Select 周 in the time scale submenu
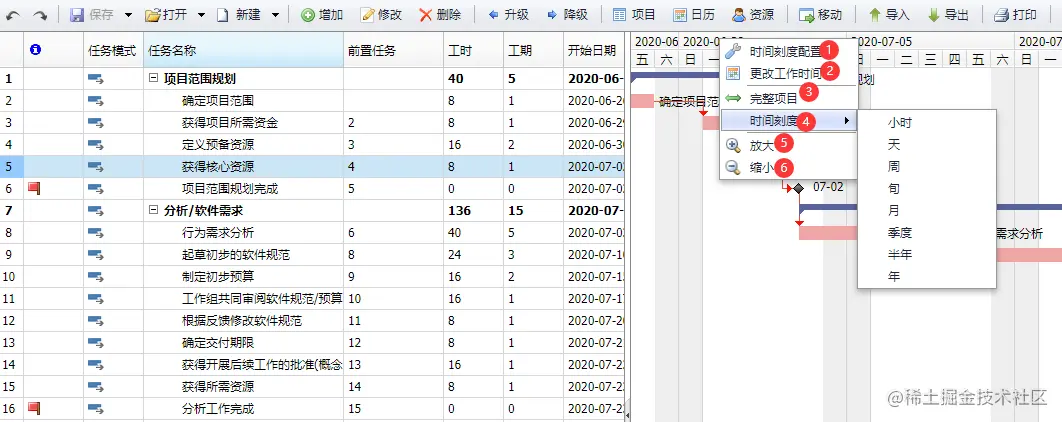 pos(927,167)
